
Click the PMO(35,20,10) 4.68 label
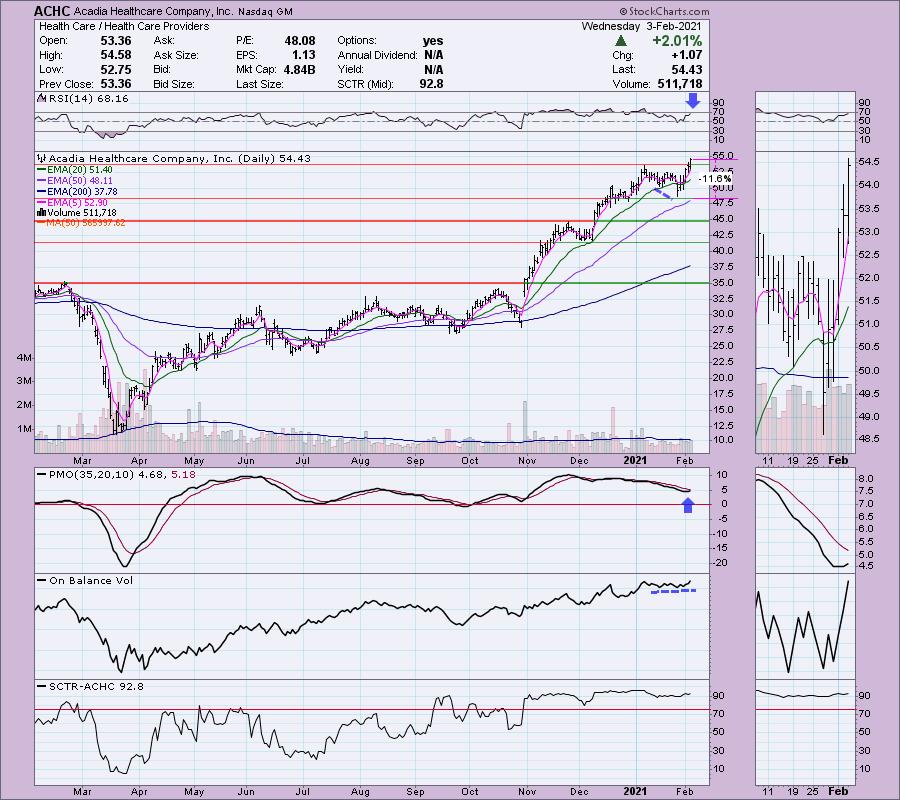108,475
